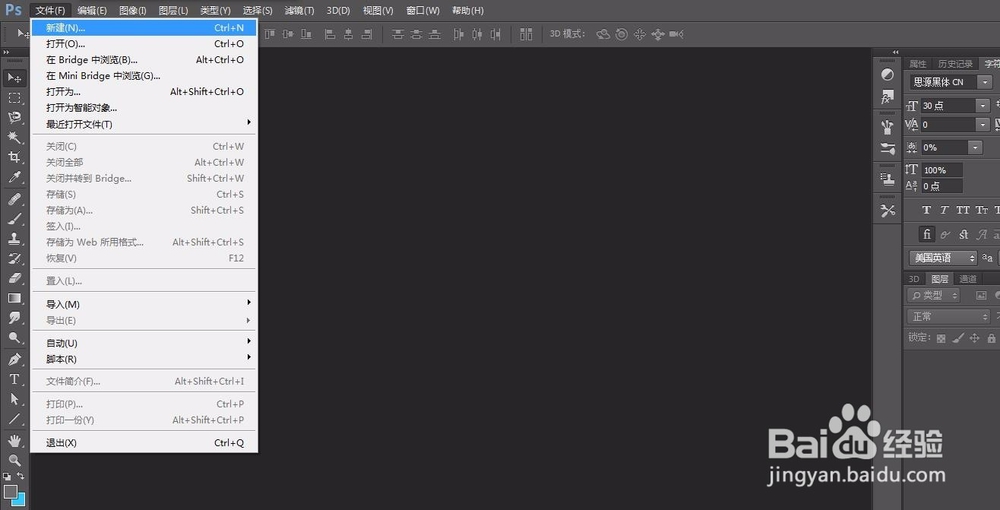1000x510 pixels.
Task: Choose 打开(O)... from File menu
Action: tap(144, 44)
